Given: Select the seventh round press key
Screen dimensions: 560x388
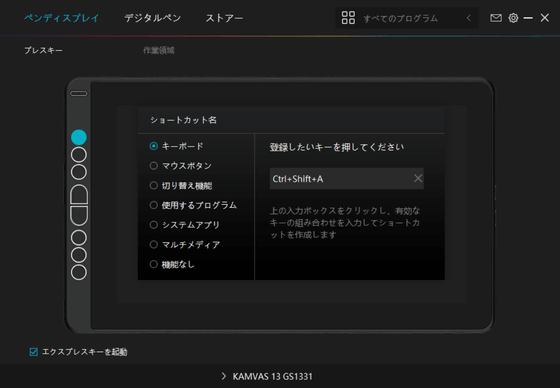Looking at the screenshot, I should click(79, 255).
